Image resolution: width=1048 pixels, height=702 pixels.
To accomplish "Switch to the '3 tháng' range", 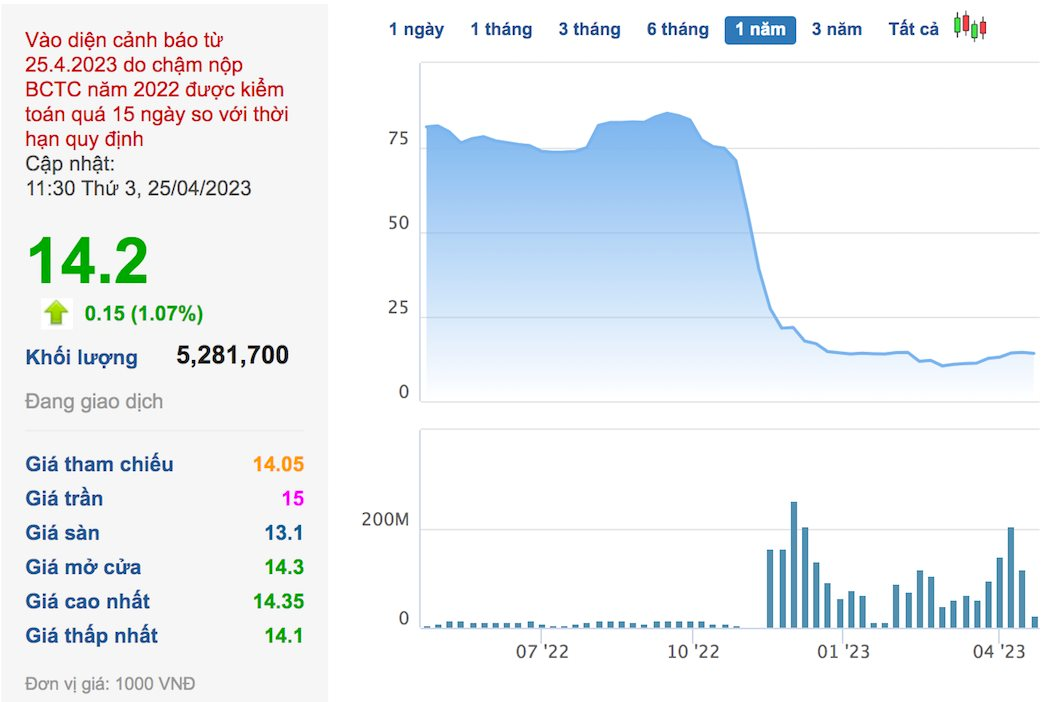I will tap(590, 29).
